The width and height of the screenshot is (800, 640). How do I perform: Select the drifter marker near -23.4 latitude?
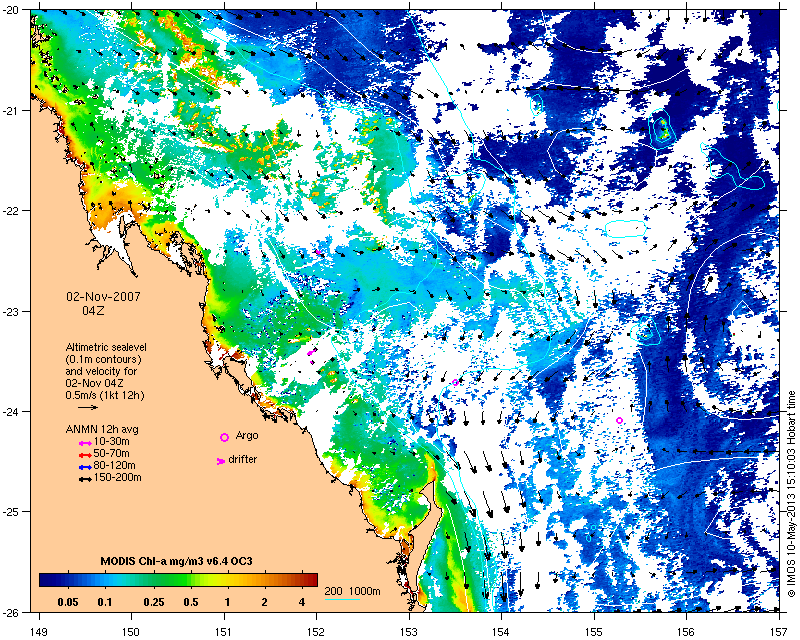pos(311,353)
